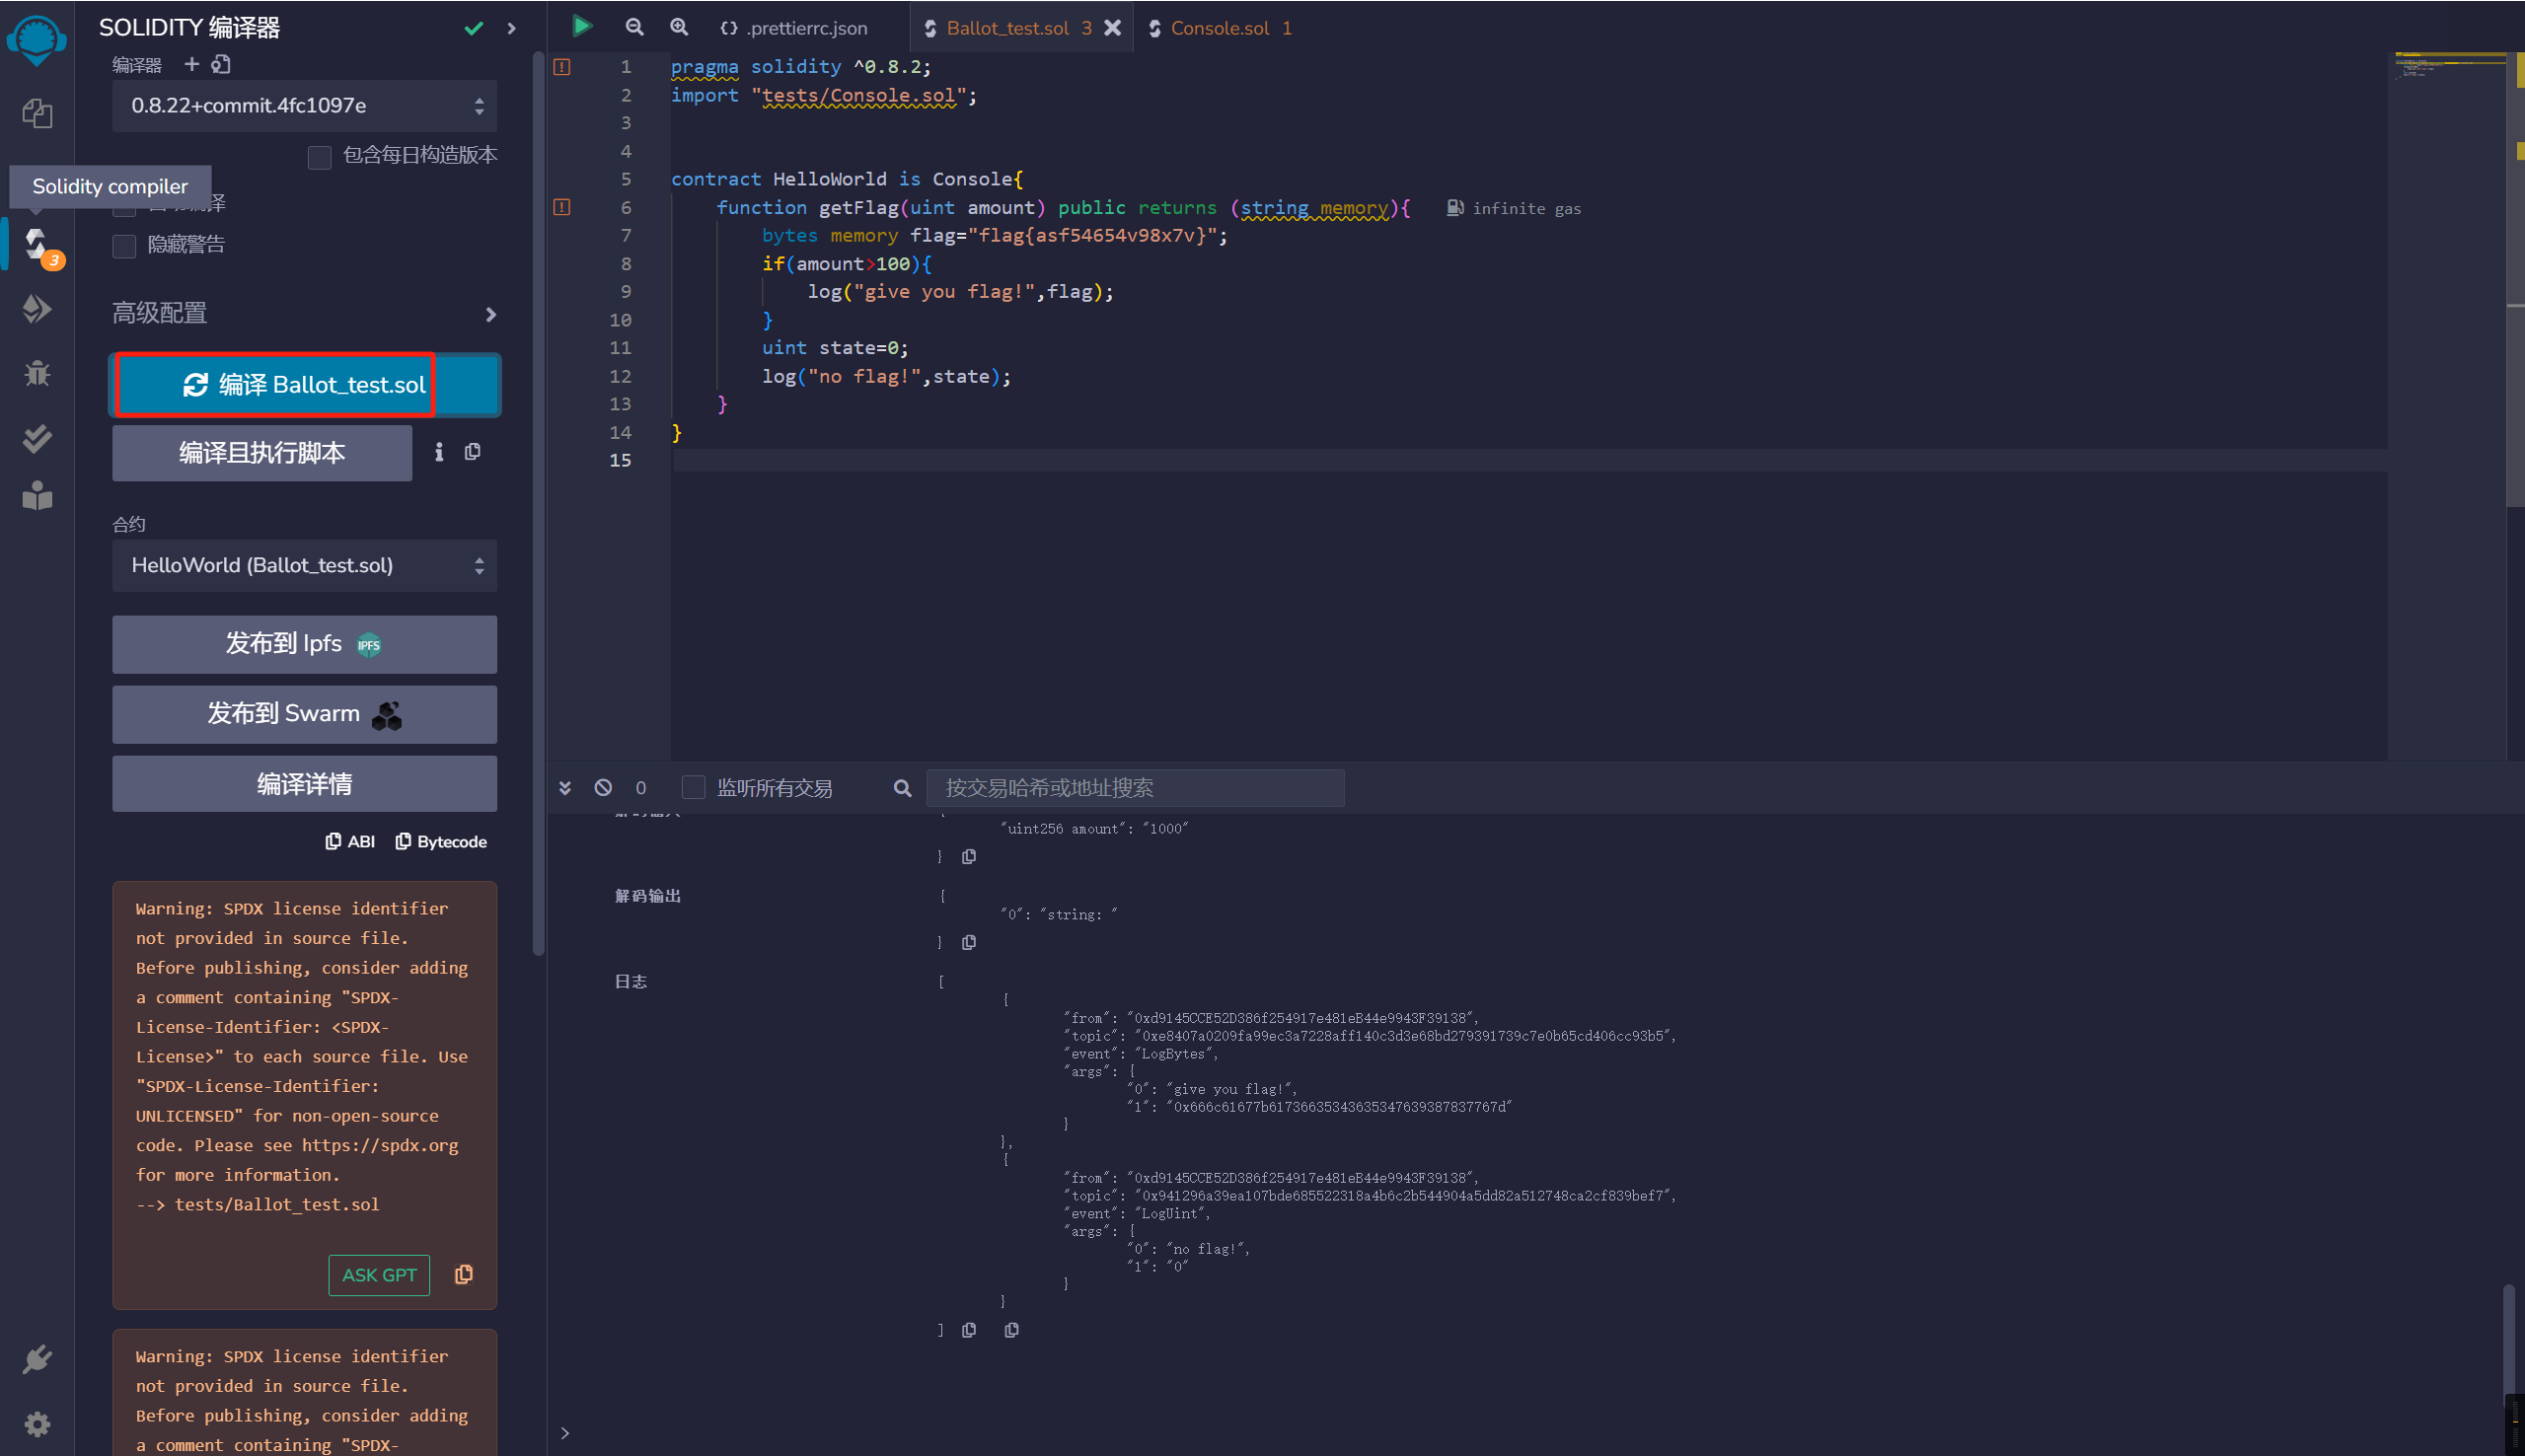
Task: Click the editor minimap code preview
Action: 2449,66
